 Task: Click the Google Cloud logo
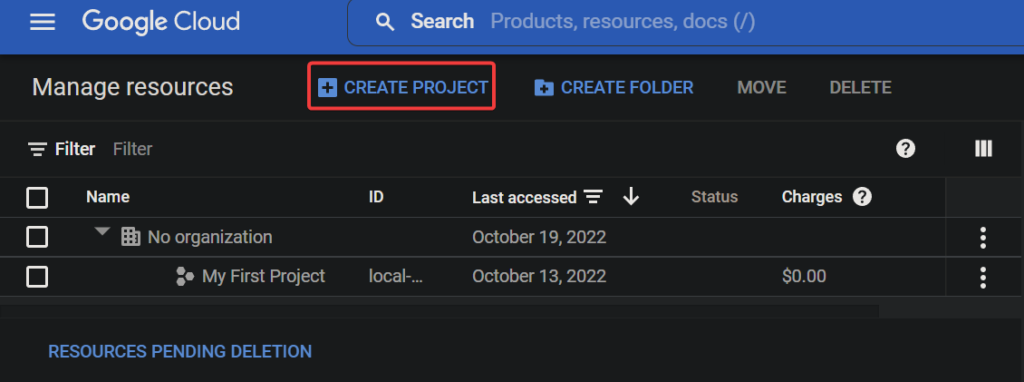pyautogui.click(x=161, y=22)
